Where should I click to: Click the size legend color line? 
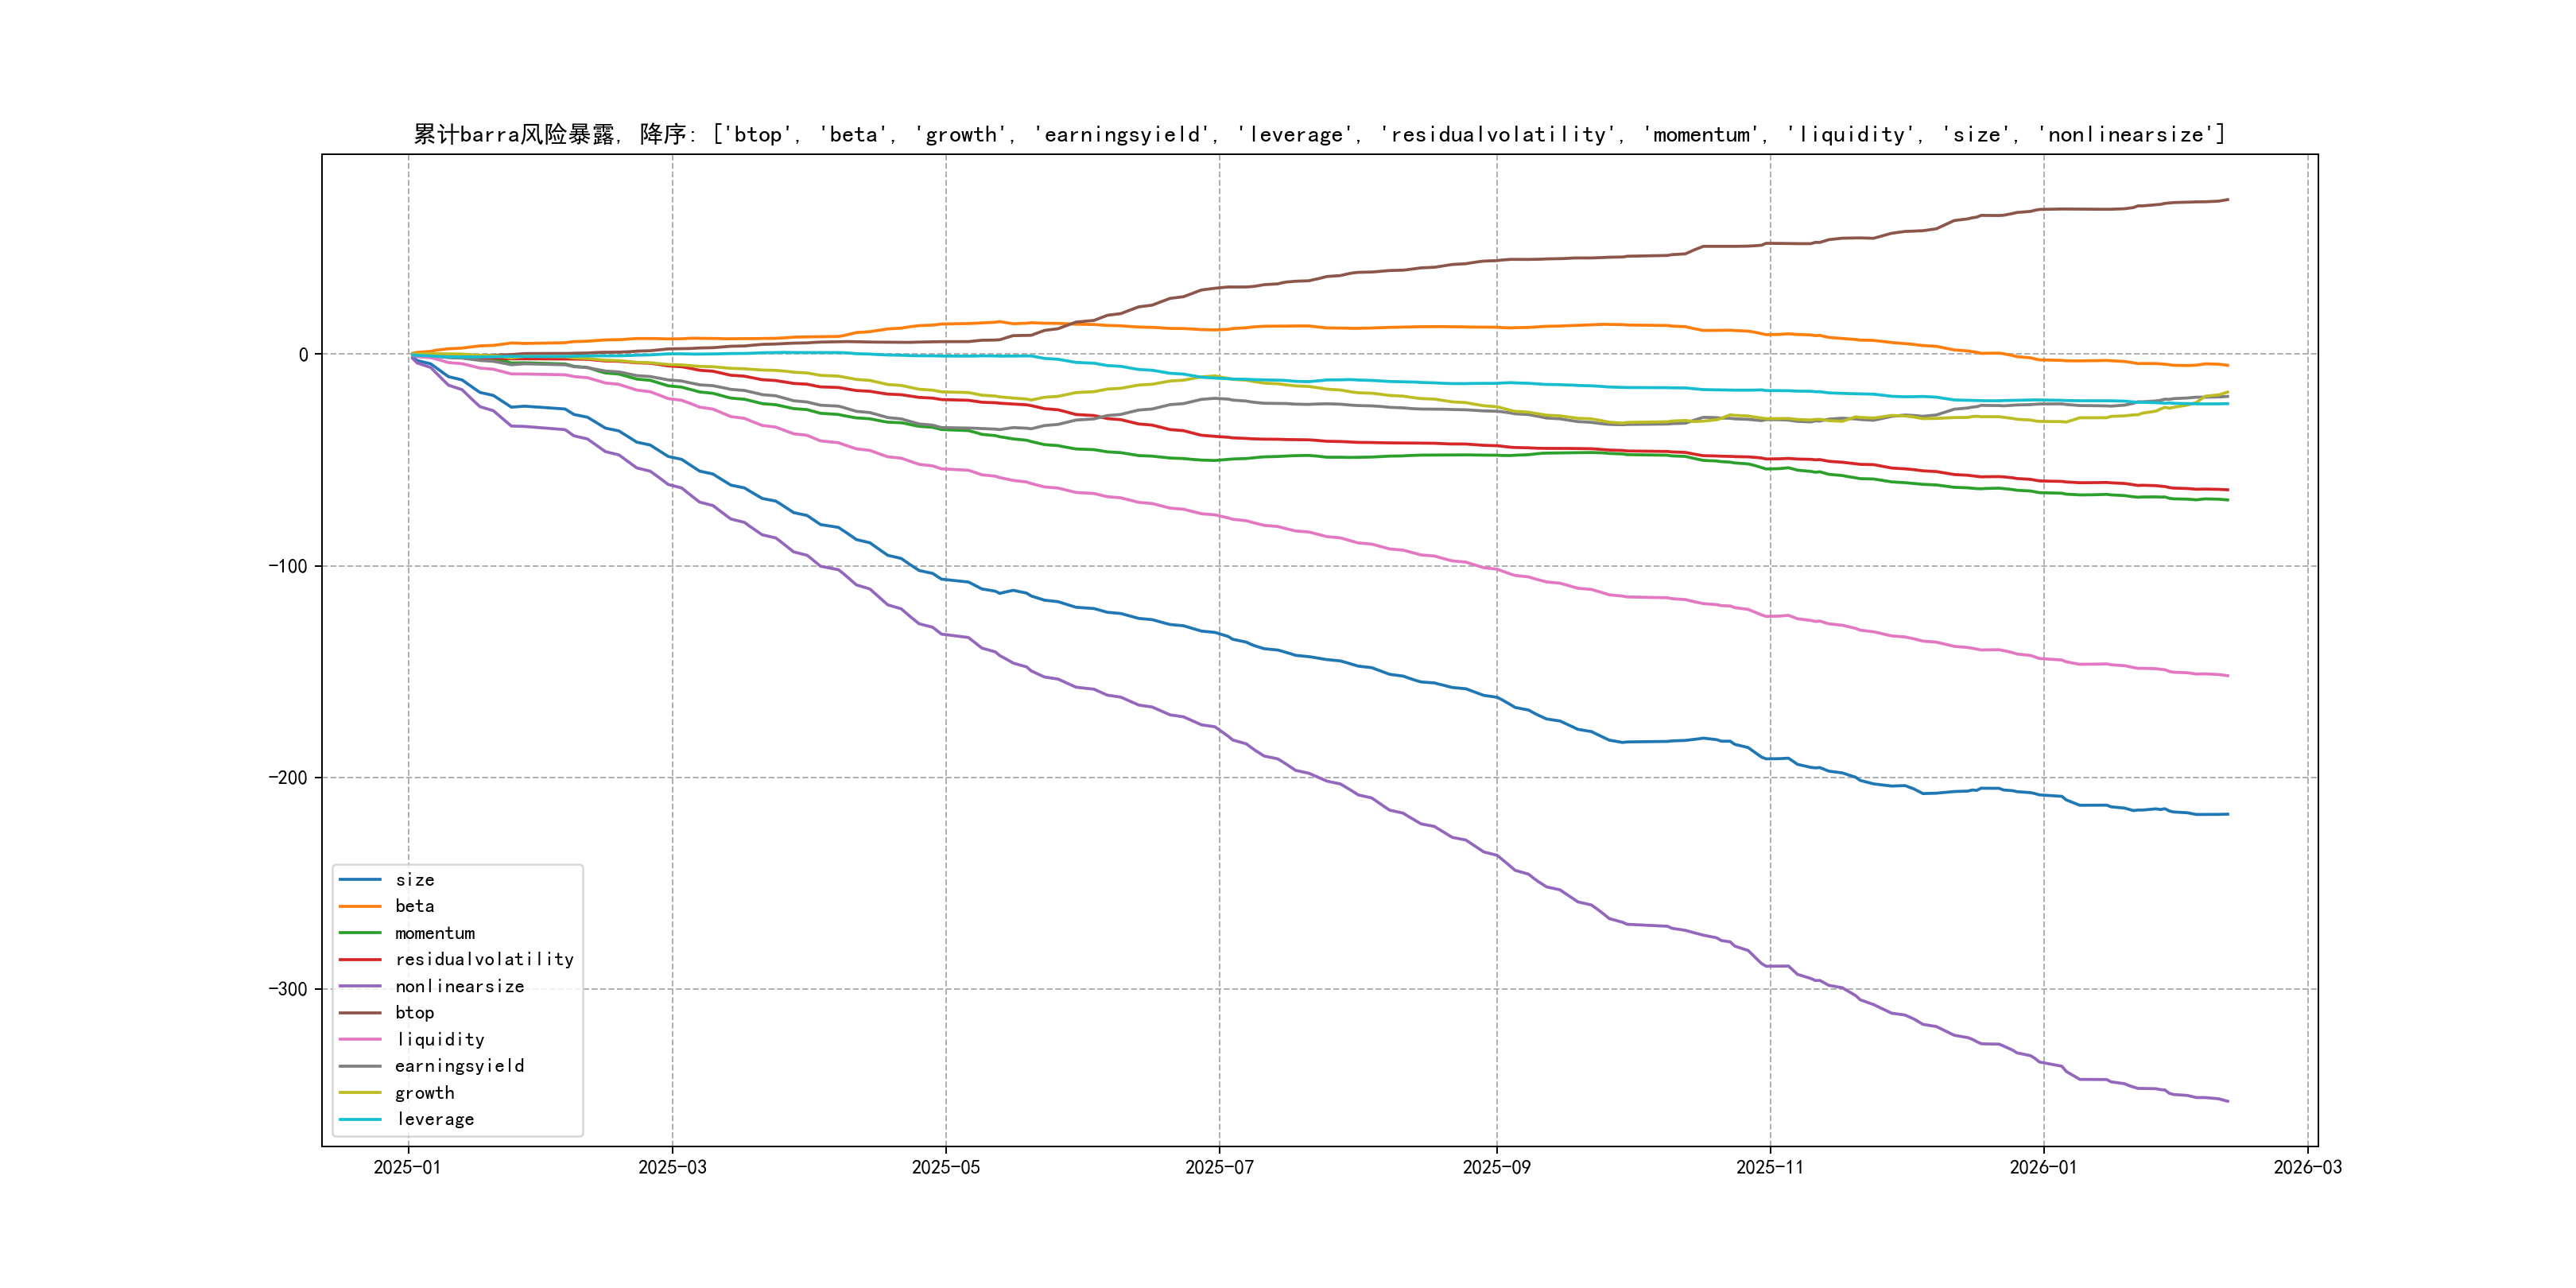(x=360, y=880)
